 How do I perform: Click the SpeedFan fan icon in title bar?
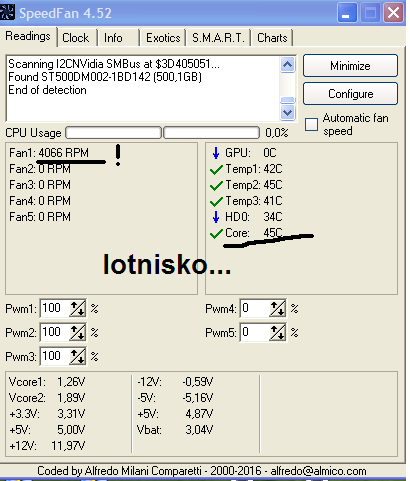point(7,12)
